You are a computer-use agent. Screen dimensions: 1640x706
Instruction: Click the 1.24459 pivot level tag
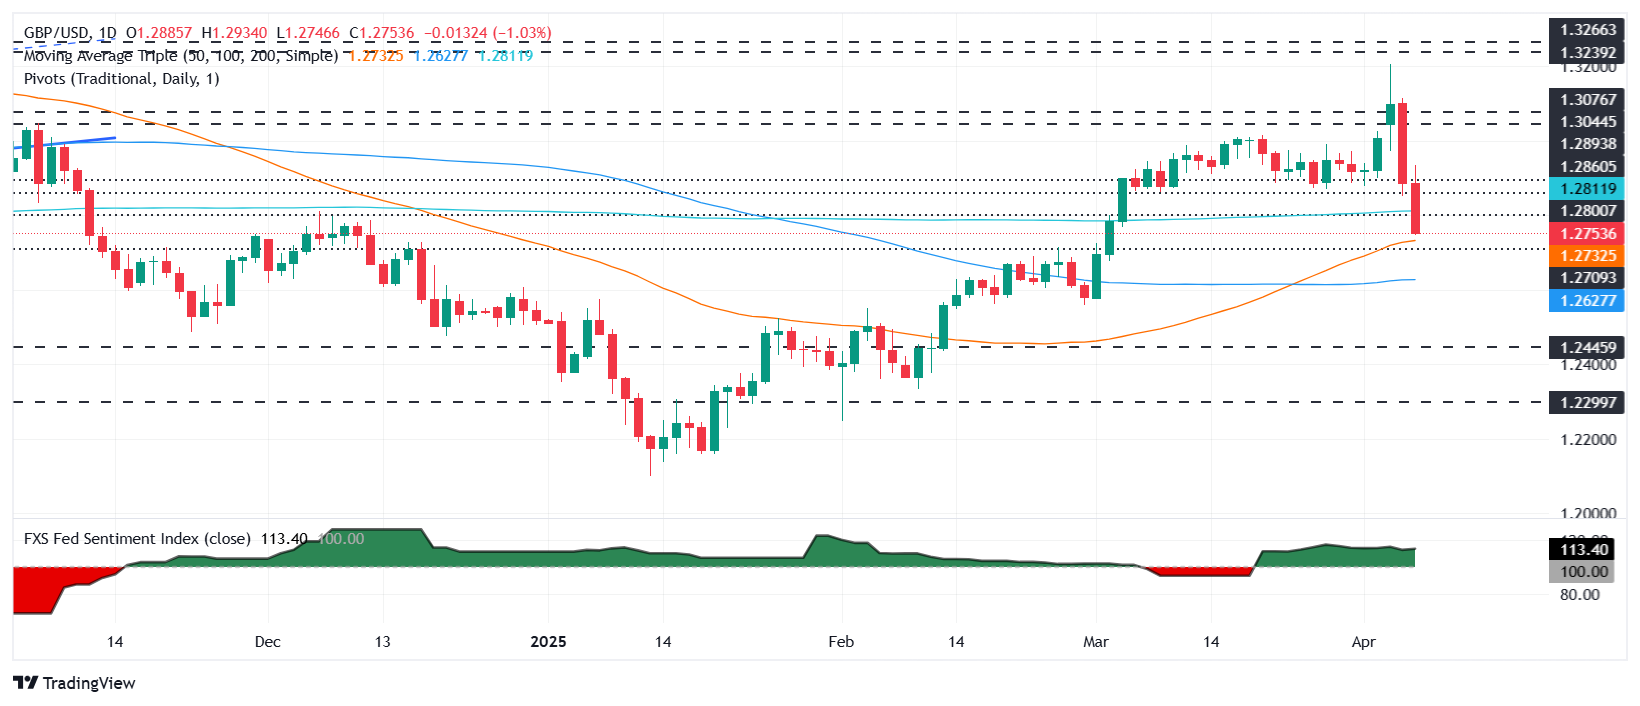[x=1587, y=348]
